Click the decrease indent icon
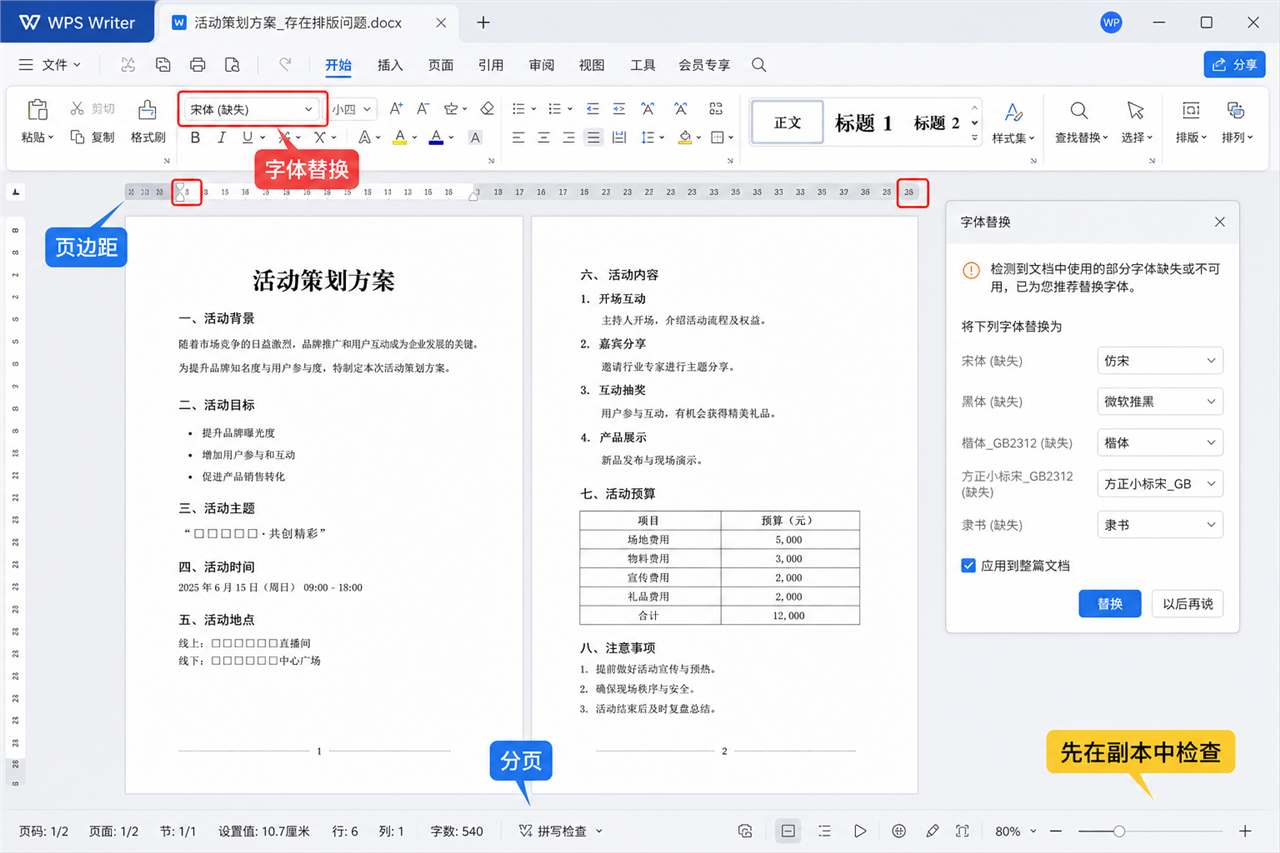Viewport: 1280px width, 853px height. click(593, 109)
